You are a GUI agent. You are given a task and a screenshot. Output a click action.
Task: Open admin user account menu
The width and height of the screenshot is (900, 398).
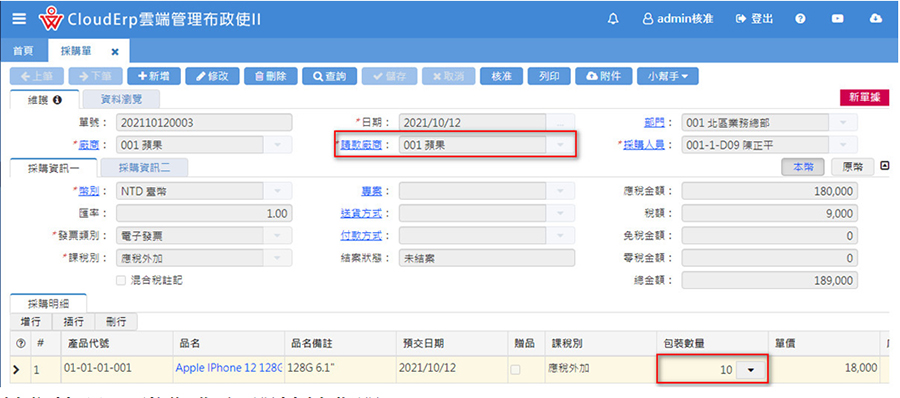(x=677, y=18)
